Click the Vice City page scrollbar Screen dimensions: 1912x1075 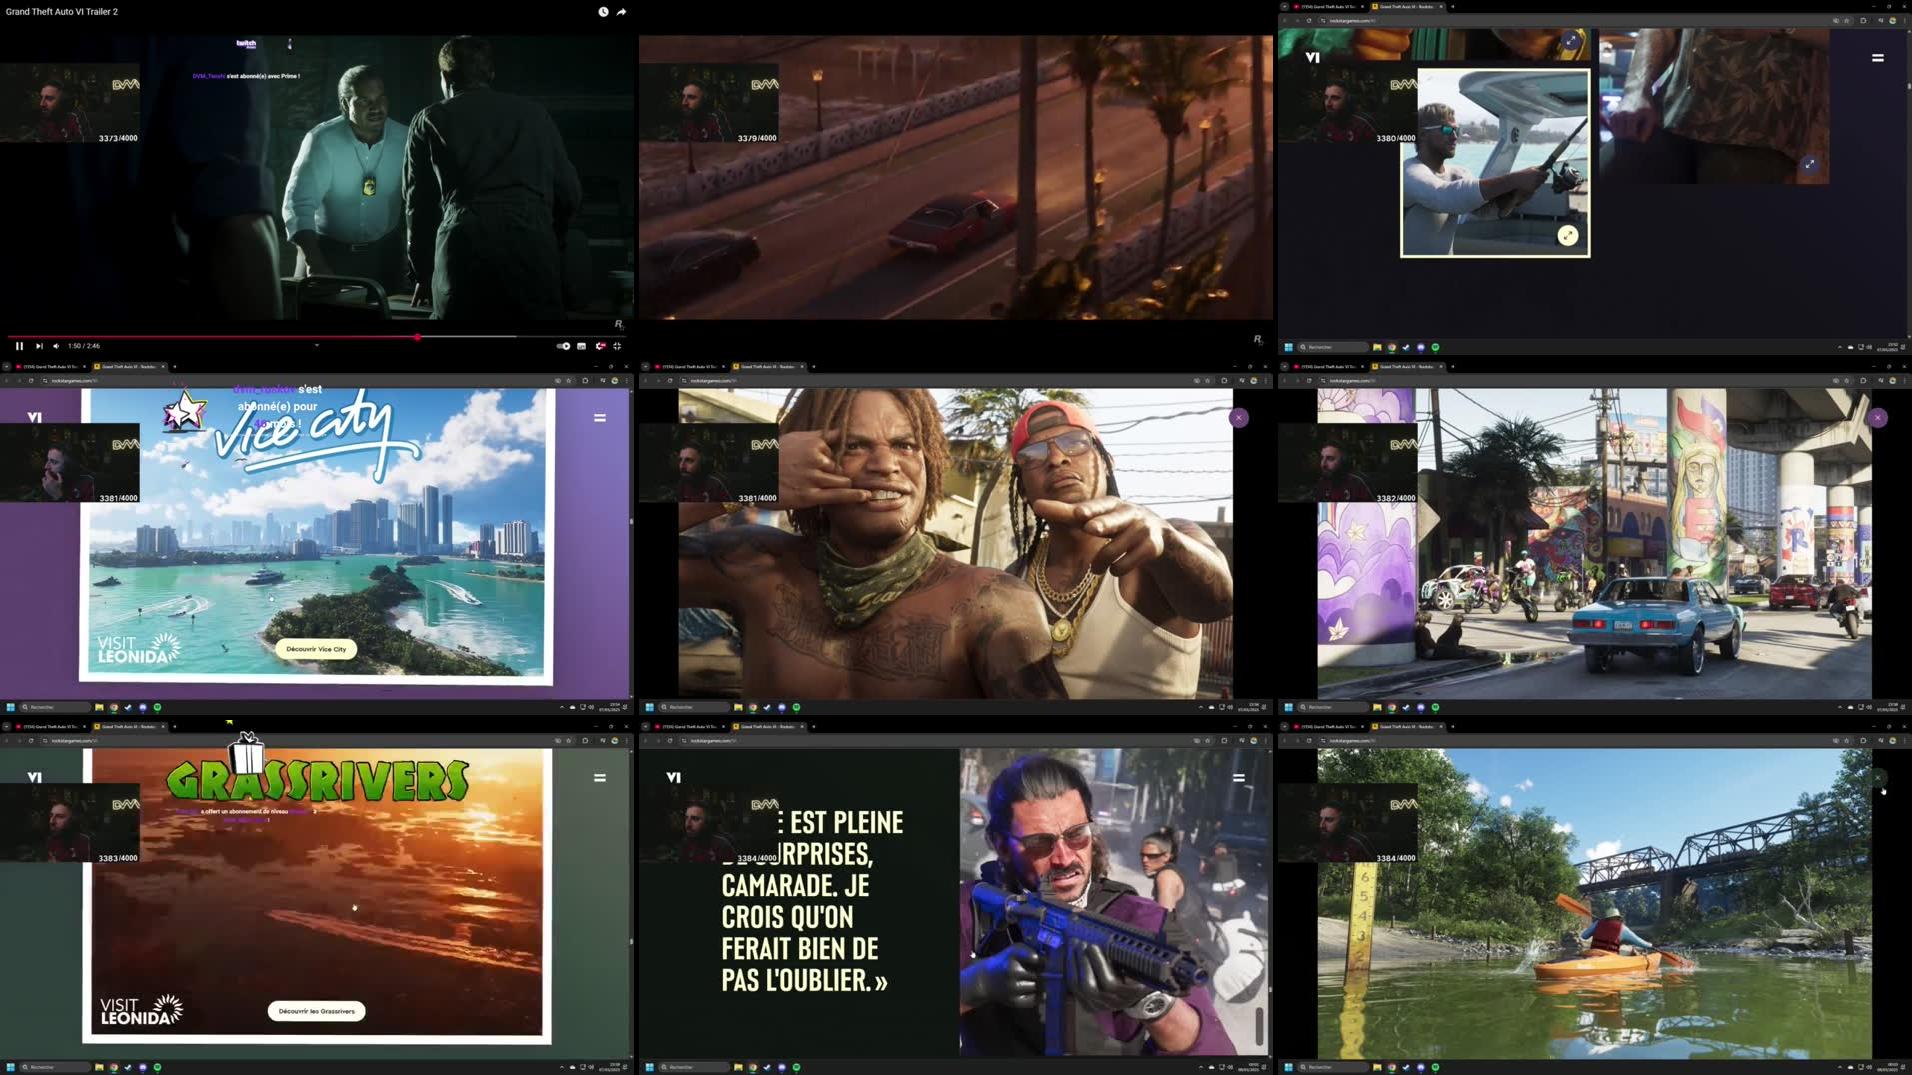630,520
